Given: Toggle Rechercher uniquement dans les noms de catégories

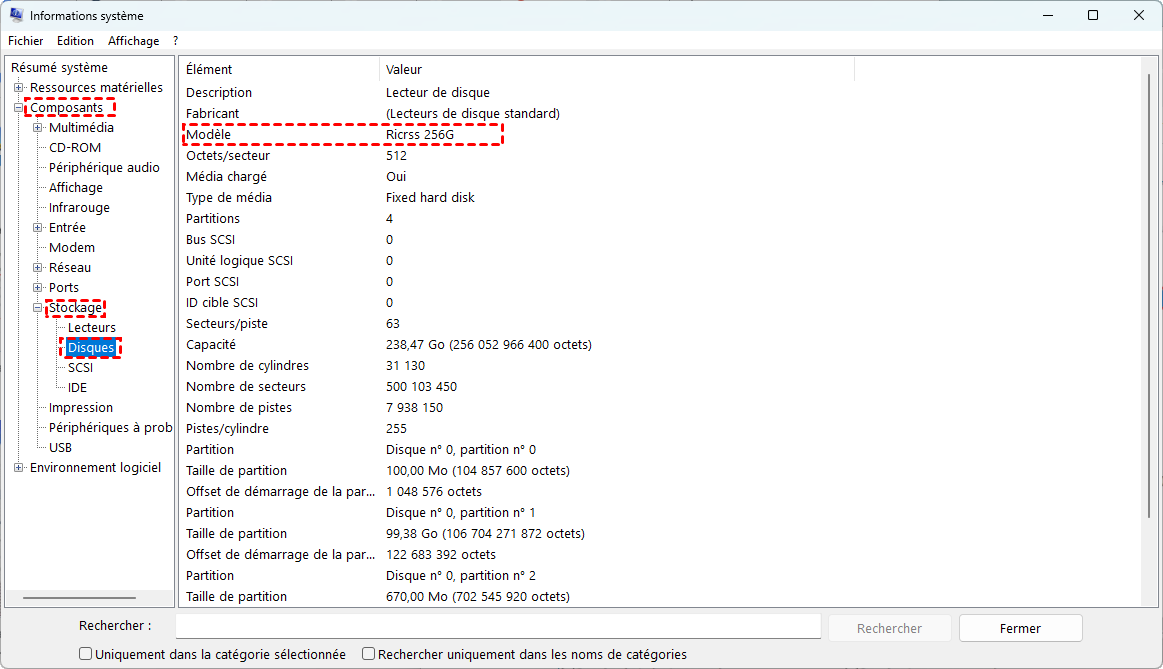Looking at the screenshot, I should [x=368, y=653].
